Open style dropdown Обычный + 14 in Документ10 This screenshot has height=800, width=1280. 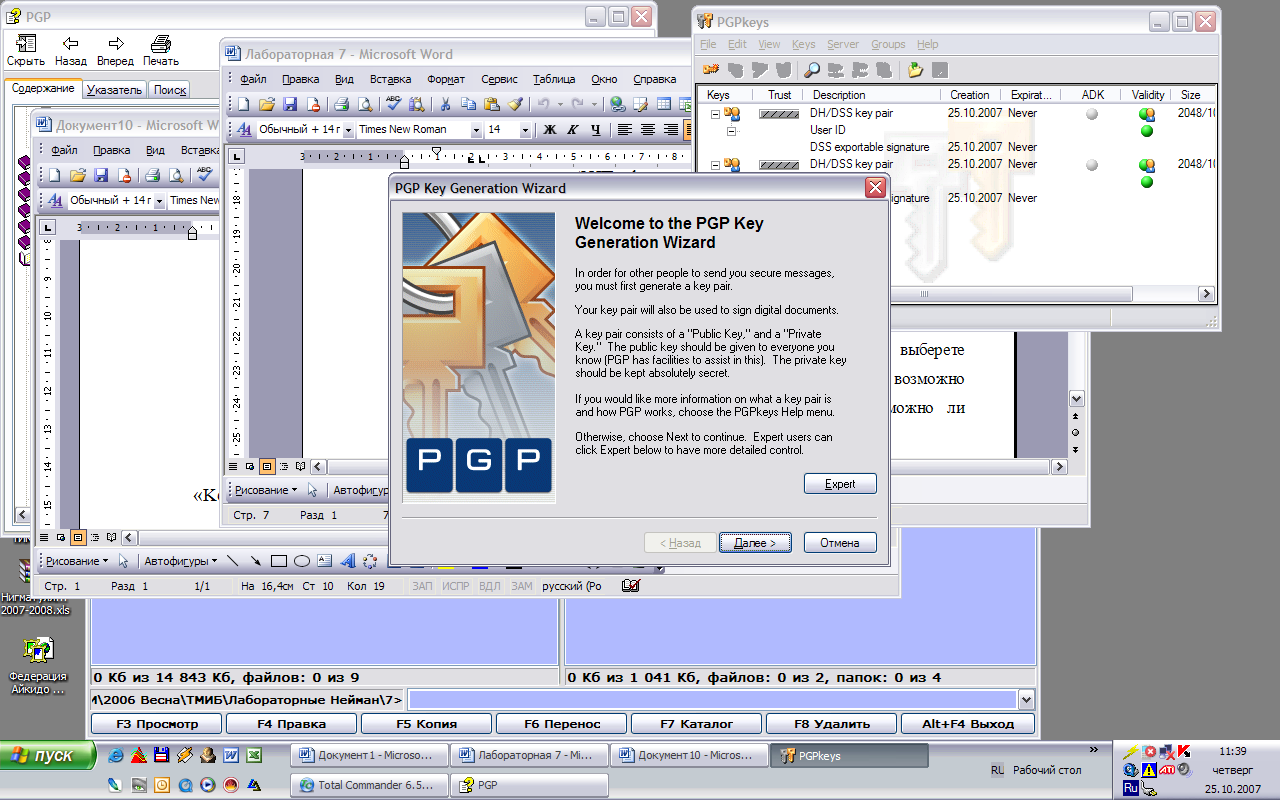pos(159,200)
